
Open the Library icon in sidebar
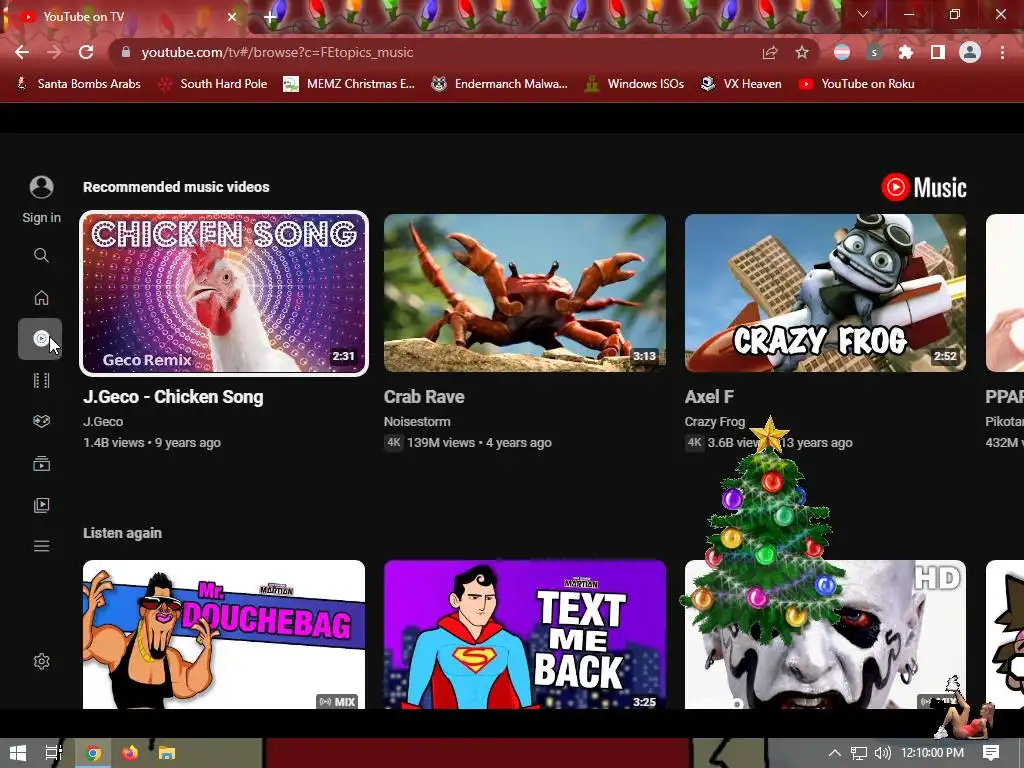click(41, 505)
